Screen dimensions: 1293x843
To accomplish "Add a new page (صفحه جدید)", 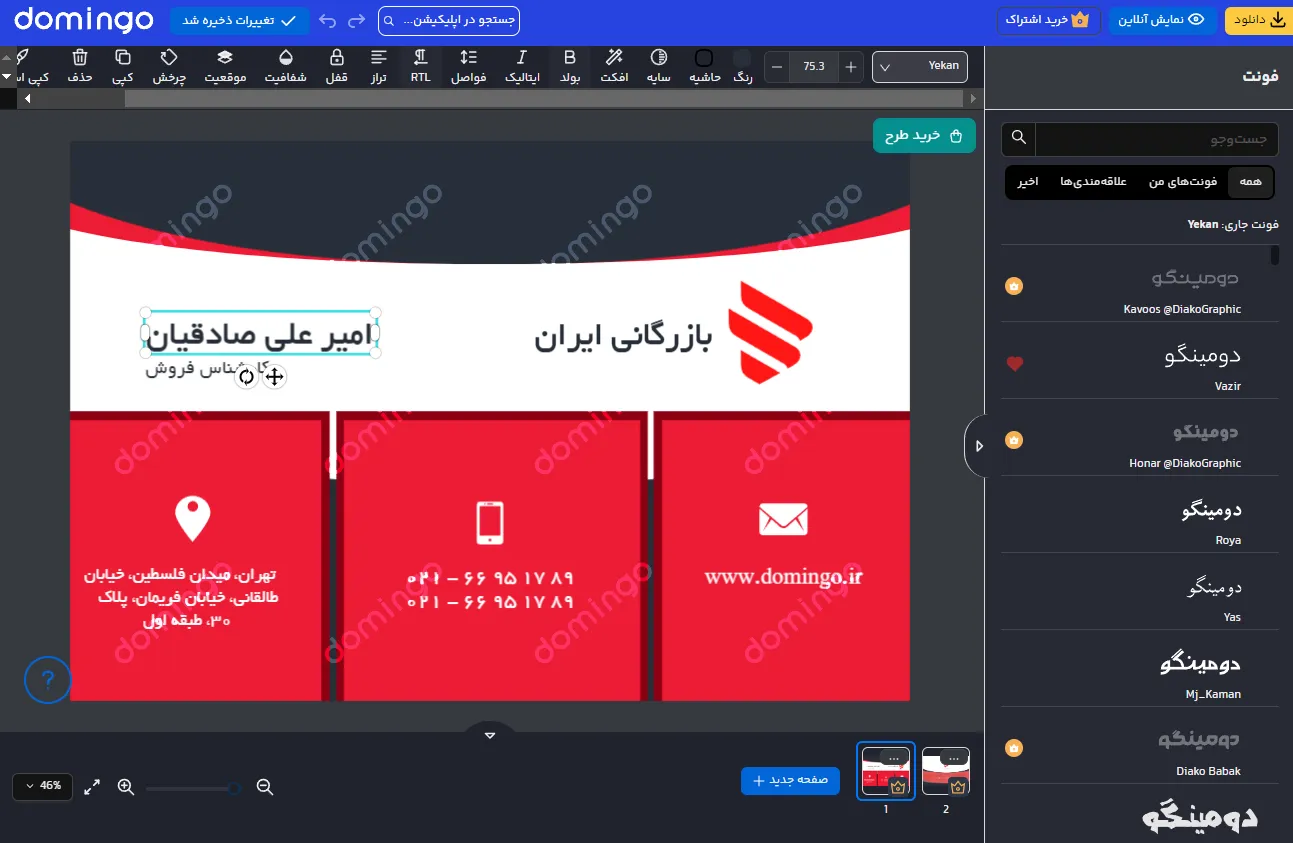I will (x=790, y=780).
